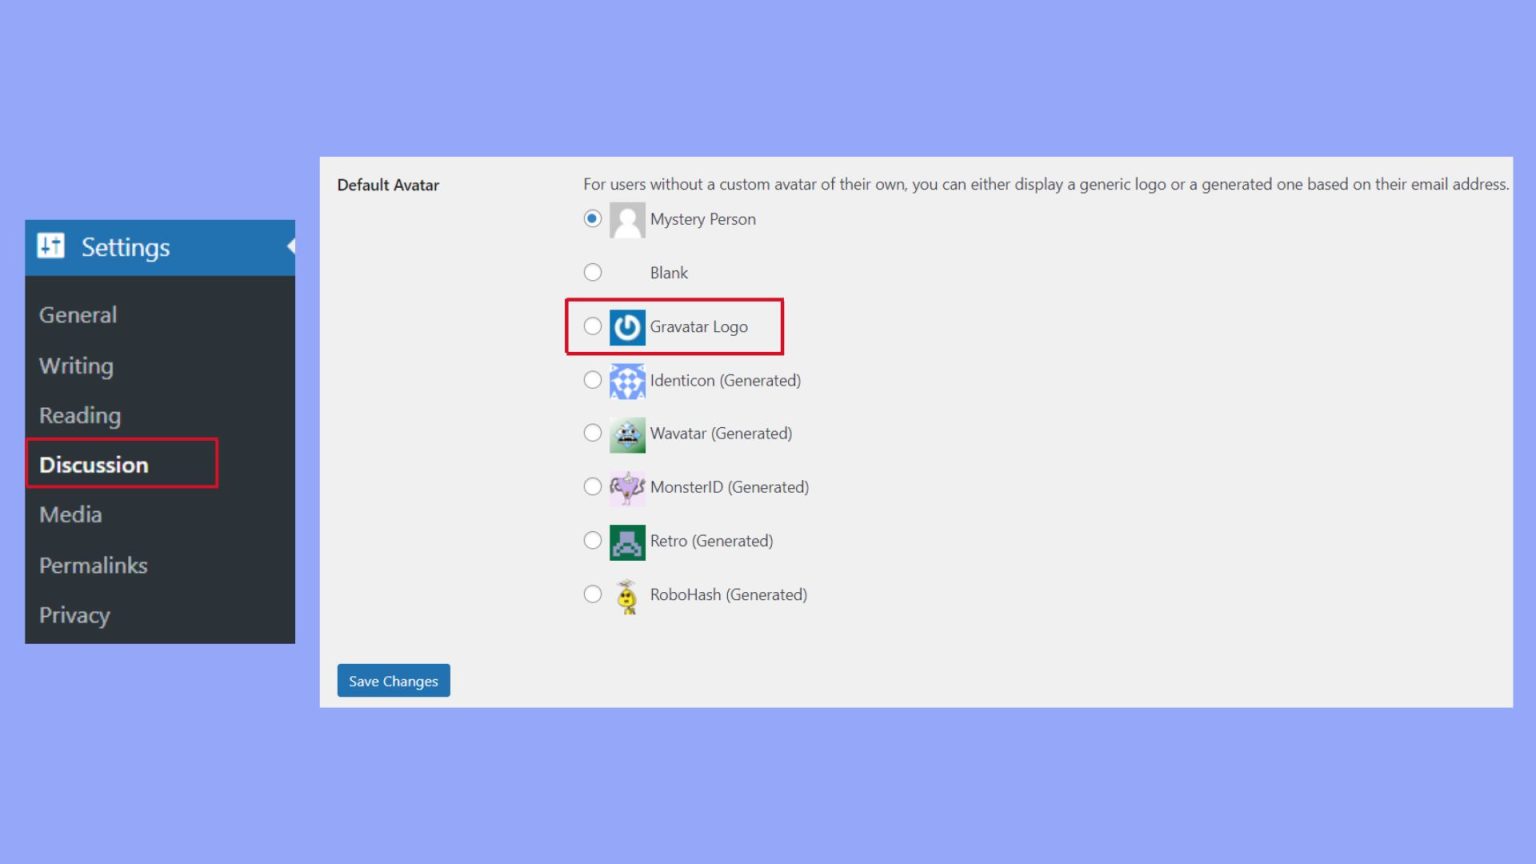Image resolution: width=1536 pixels, height=864 pixels.
Task: Open the Media settings page
Action: [70, 514]
